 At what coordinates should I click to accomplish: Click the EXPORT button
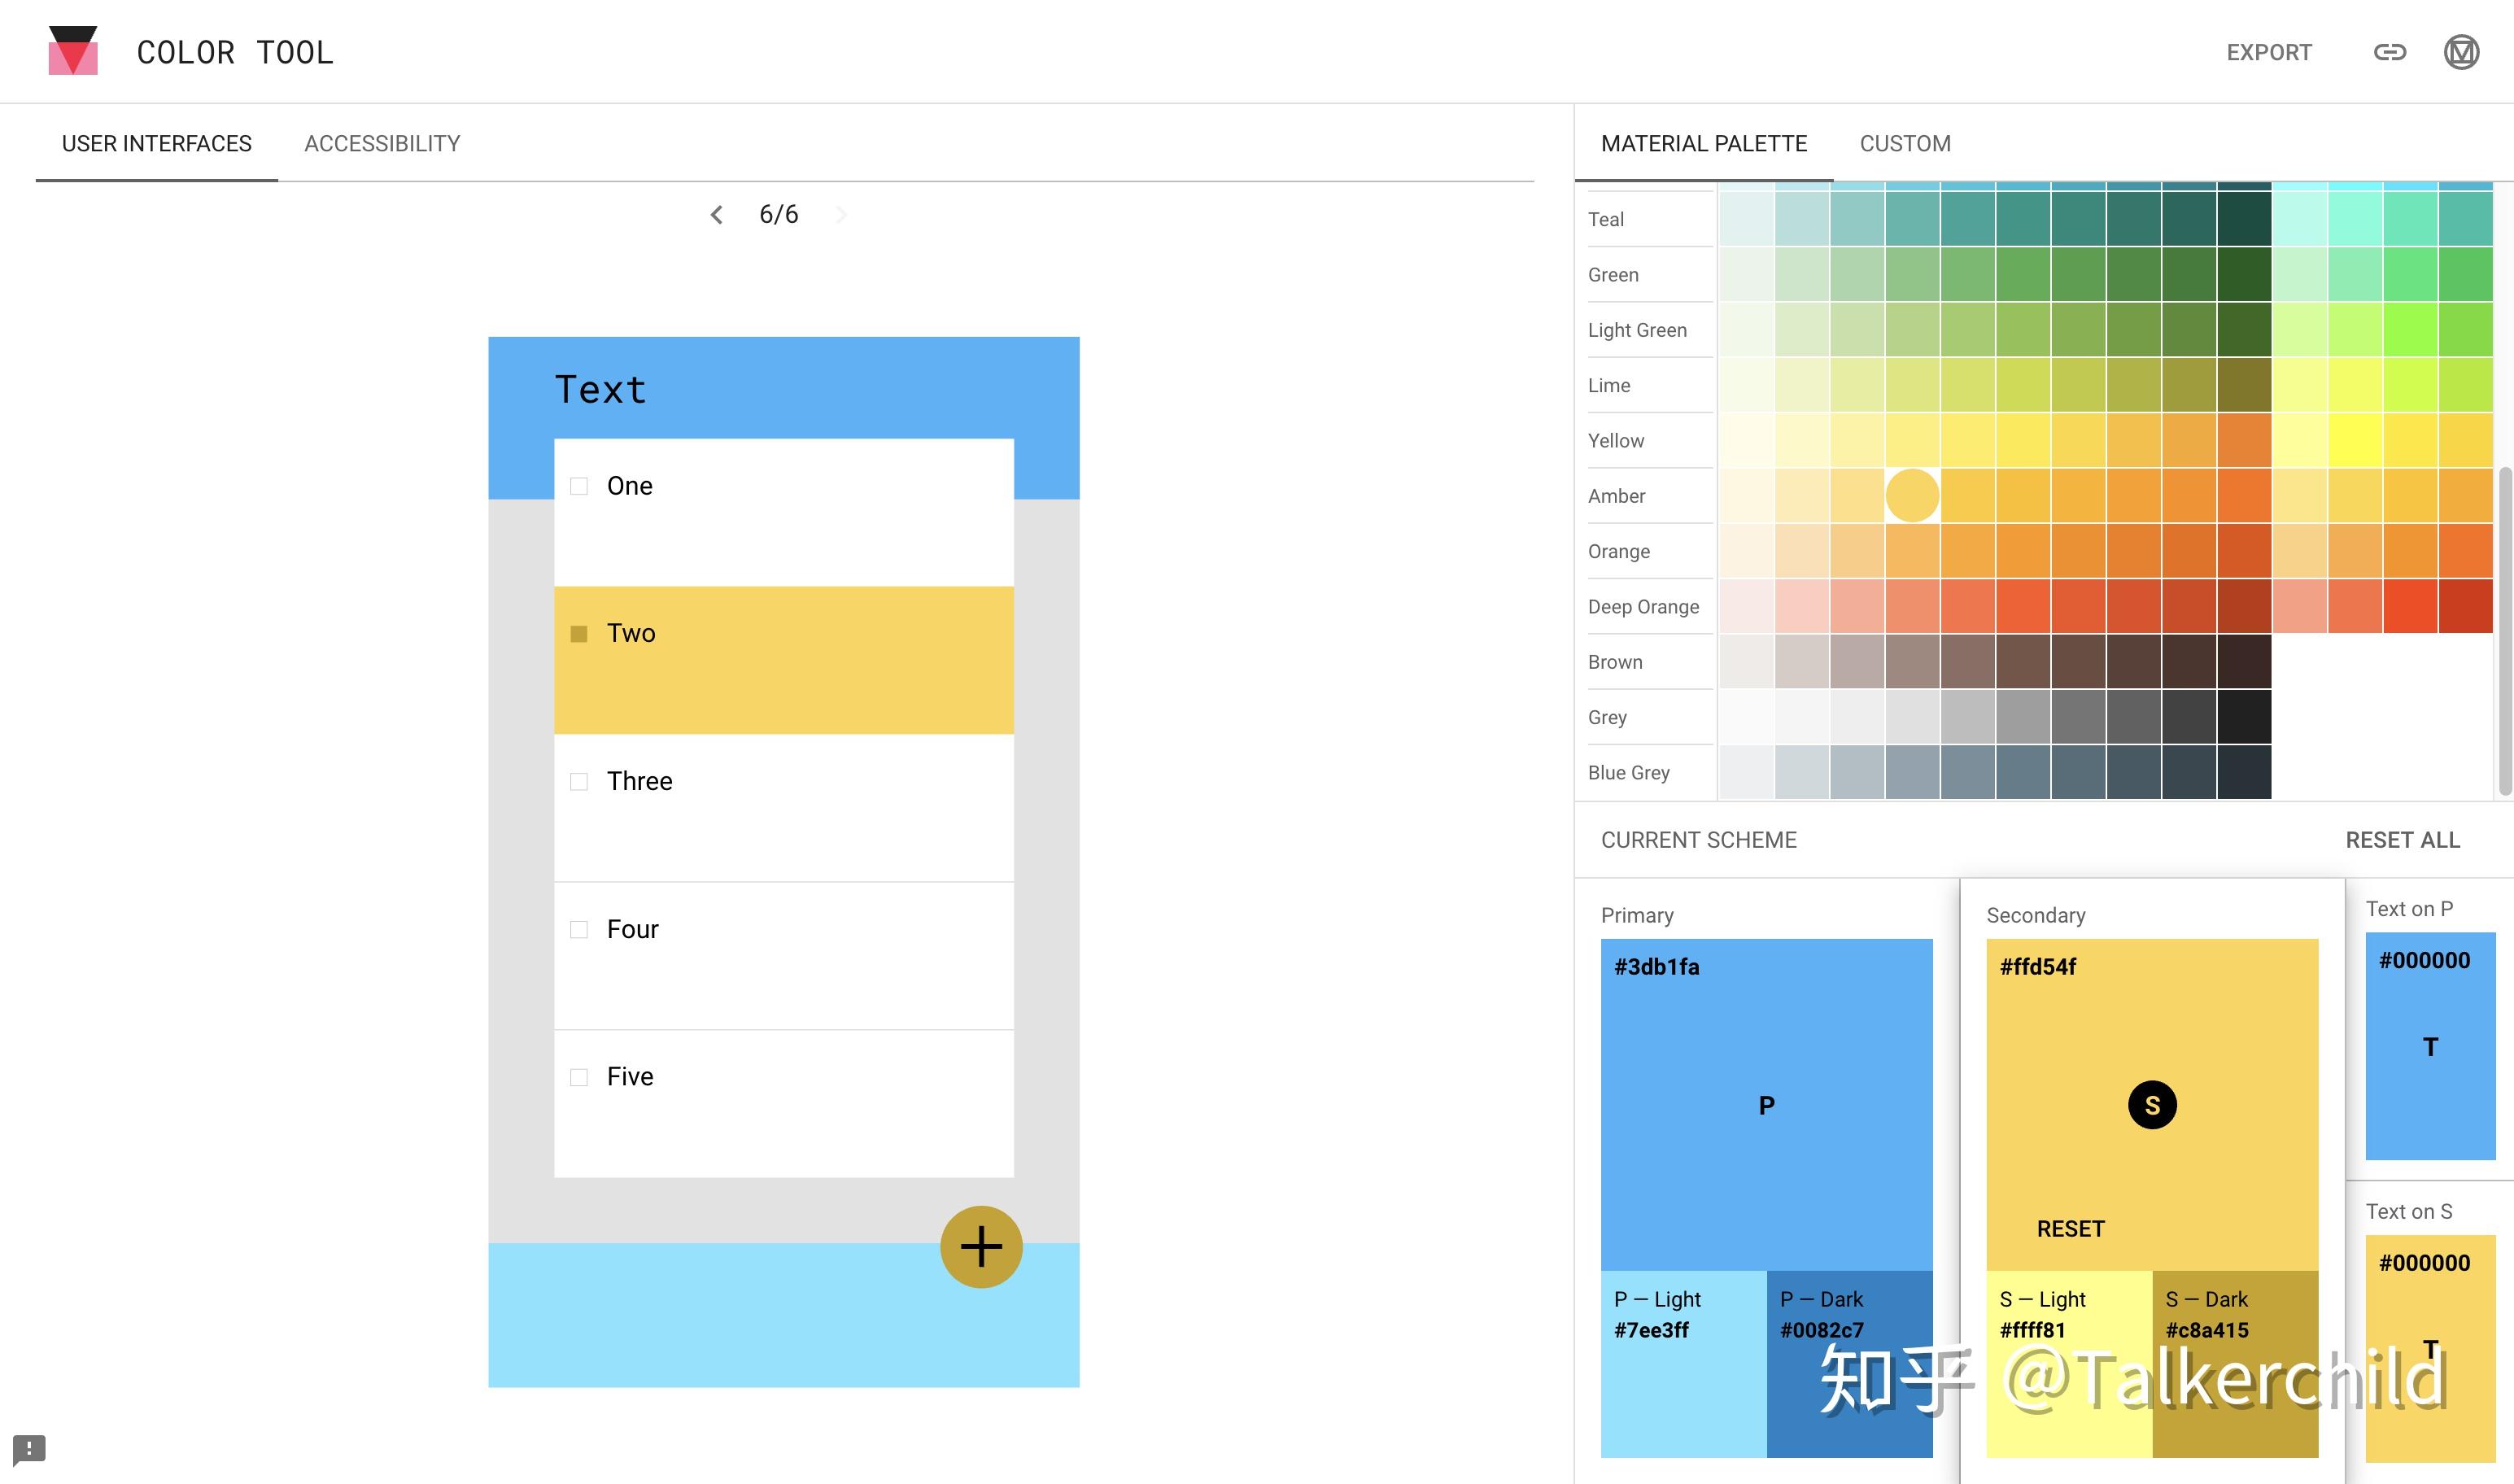coord(2268,52)
